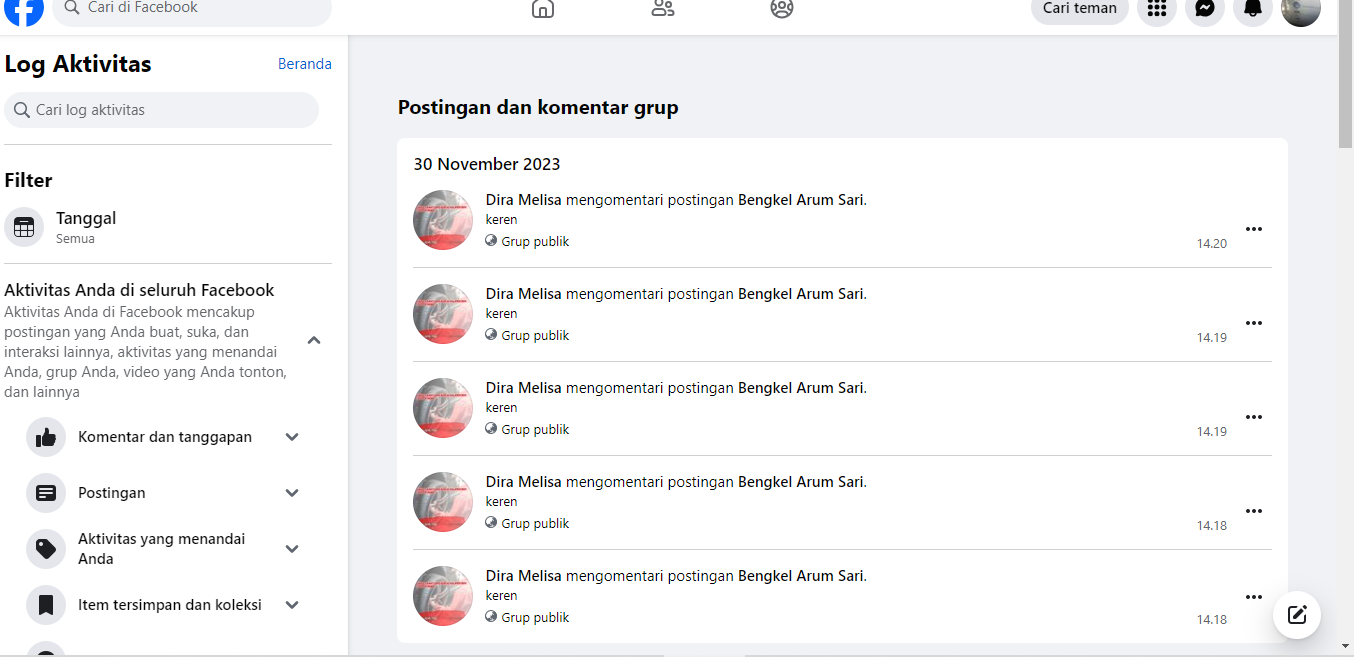Expand the Postingan section chevron
The height and width of the screenshot is (657, 1354).
pyautogui.click(x=292, y=493)
